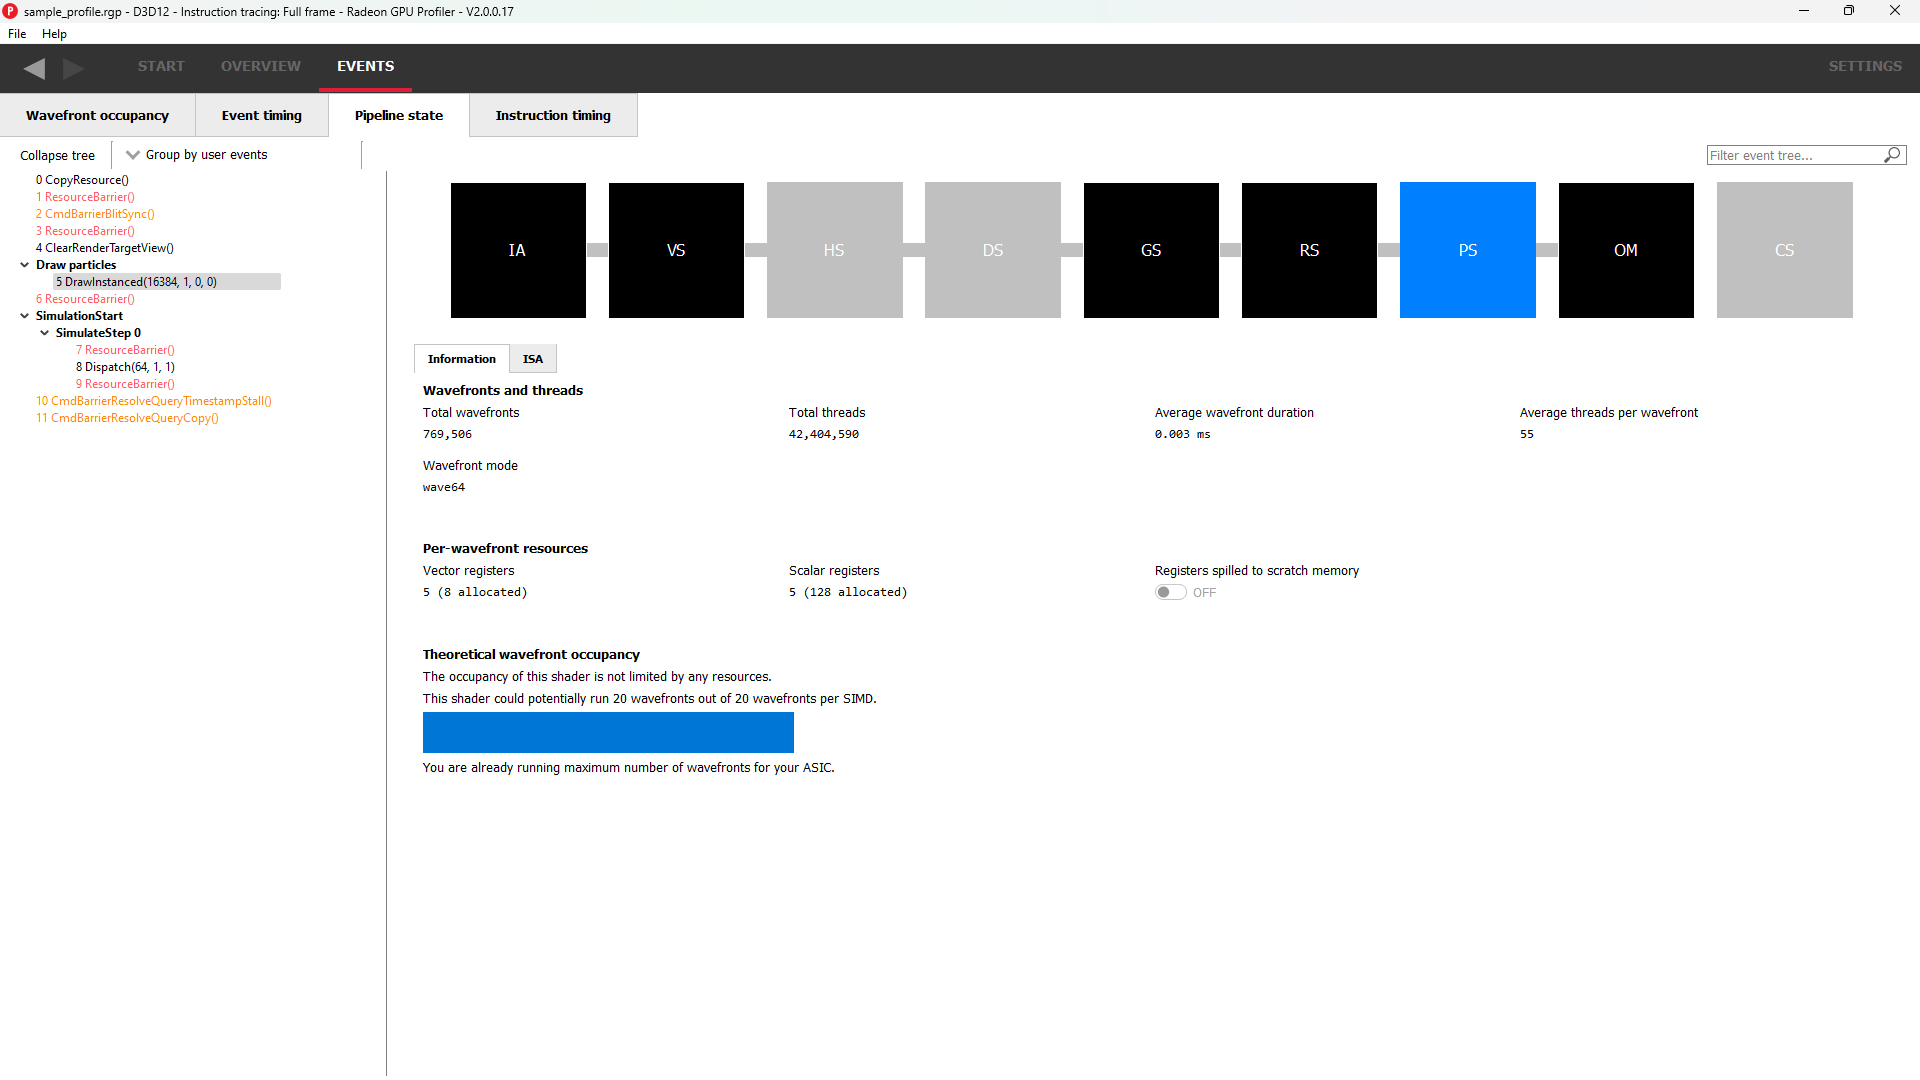Image resolution: width=1920 pixels, height=1080 pixels.
Task: Click the GS geometry shader stage
Action: point(1151,250)
